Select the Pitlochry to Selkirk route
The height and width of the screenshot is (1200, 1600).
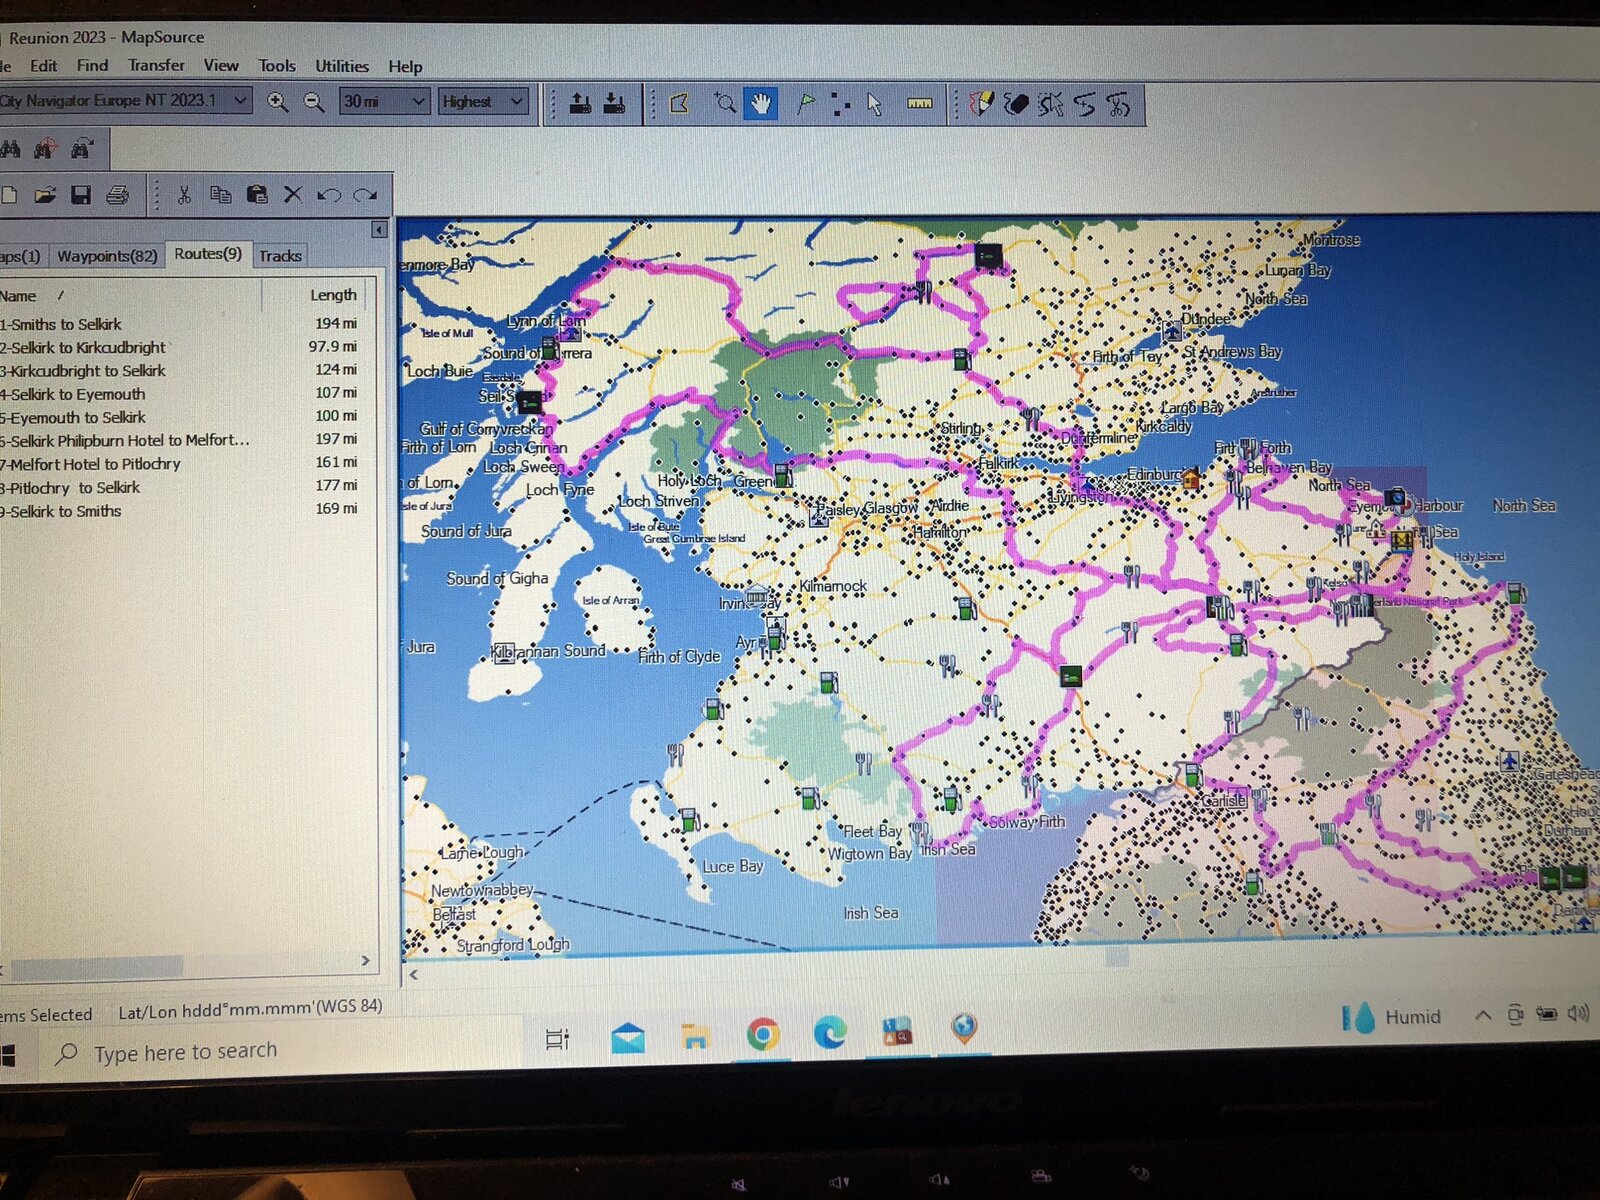(180, 487)
